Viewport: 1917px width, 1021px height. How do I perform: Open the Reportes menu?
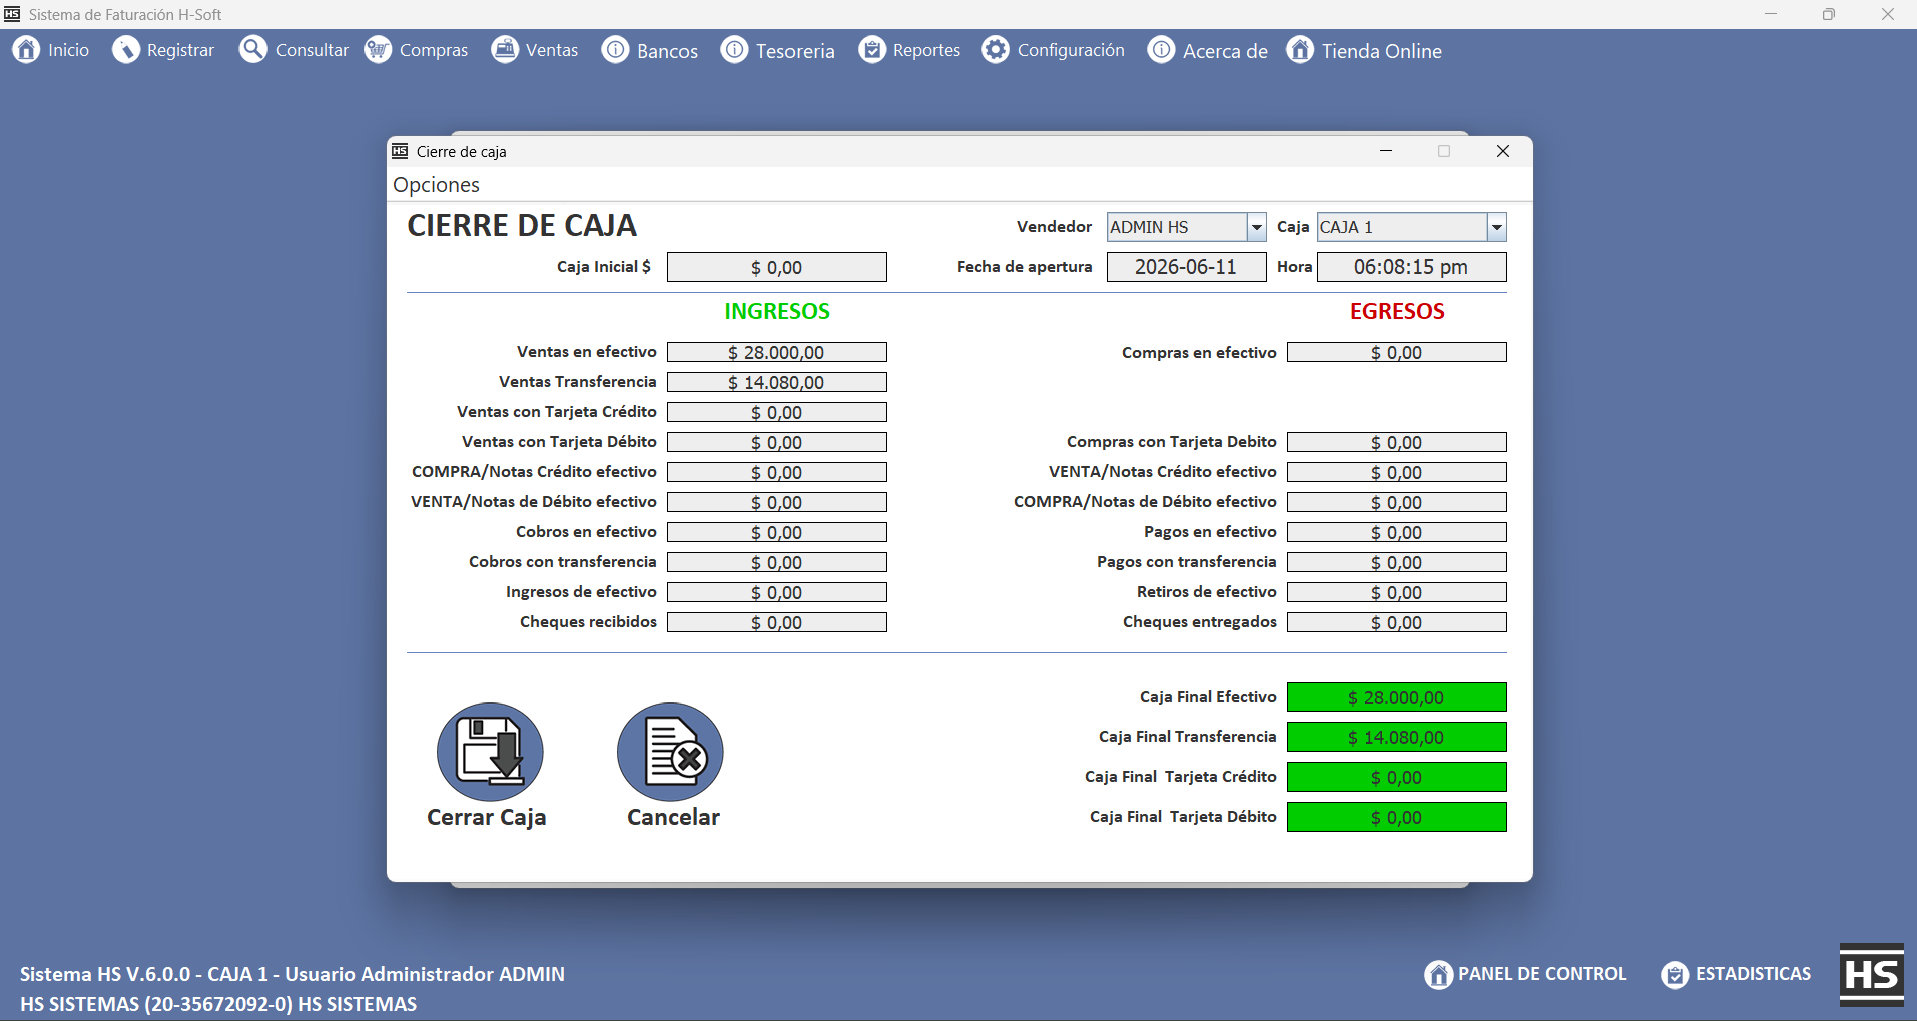909,50
